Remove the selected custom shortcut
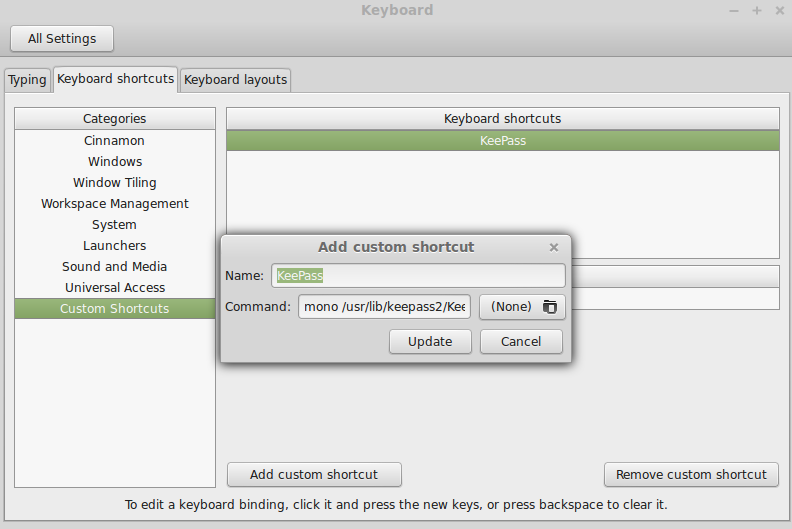The image size is (792, 529). [x=691, y=475]
